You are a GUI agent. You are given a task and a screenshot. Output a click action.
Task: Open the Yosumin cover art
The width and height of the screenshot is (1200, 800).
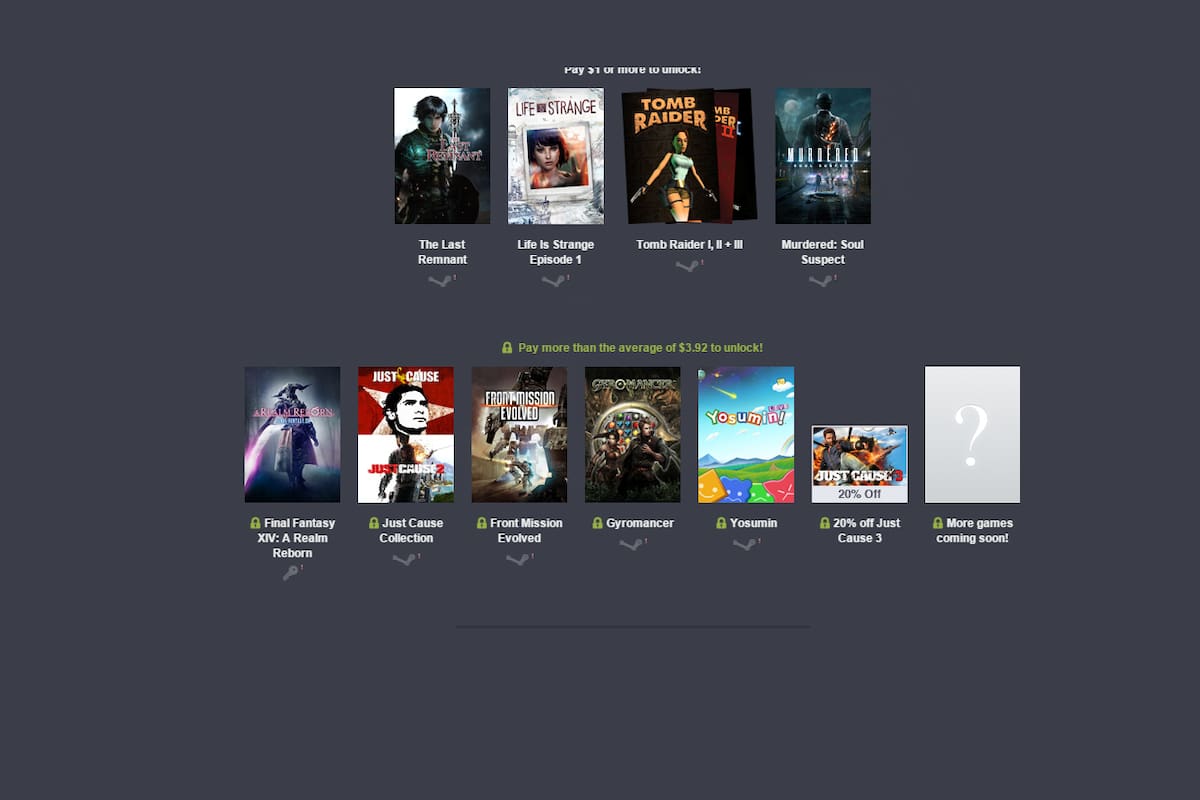click(x=746, y=434)
